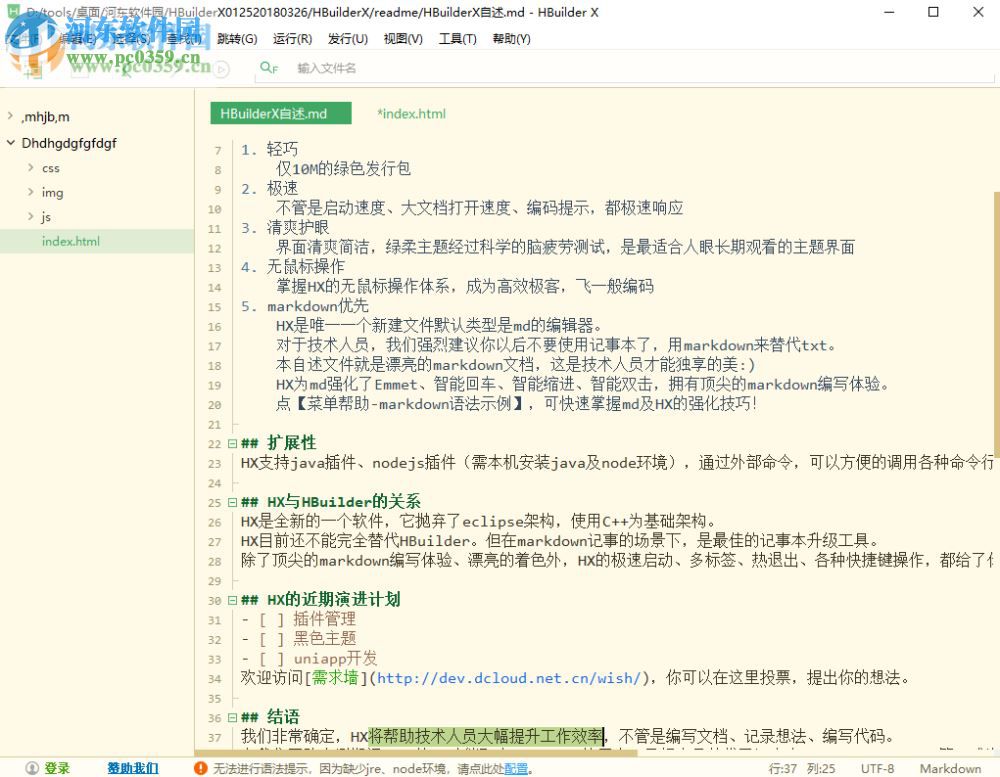This screenshot has width=1000, height=777.
Task: Click the '4. 无鼠标操作' list item text
Action: click(293, 267)
